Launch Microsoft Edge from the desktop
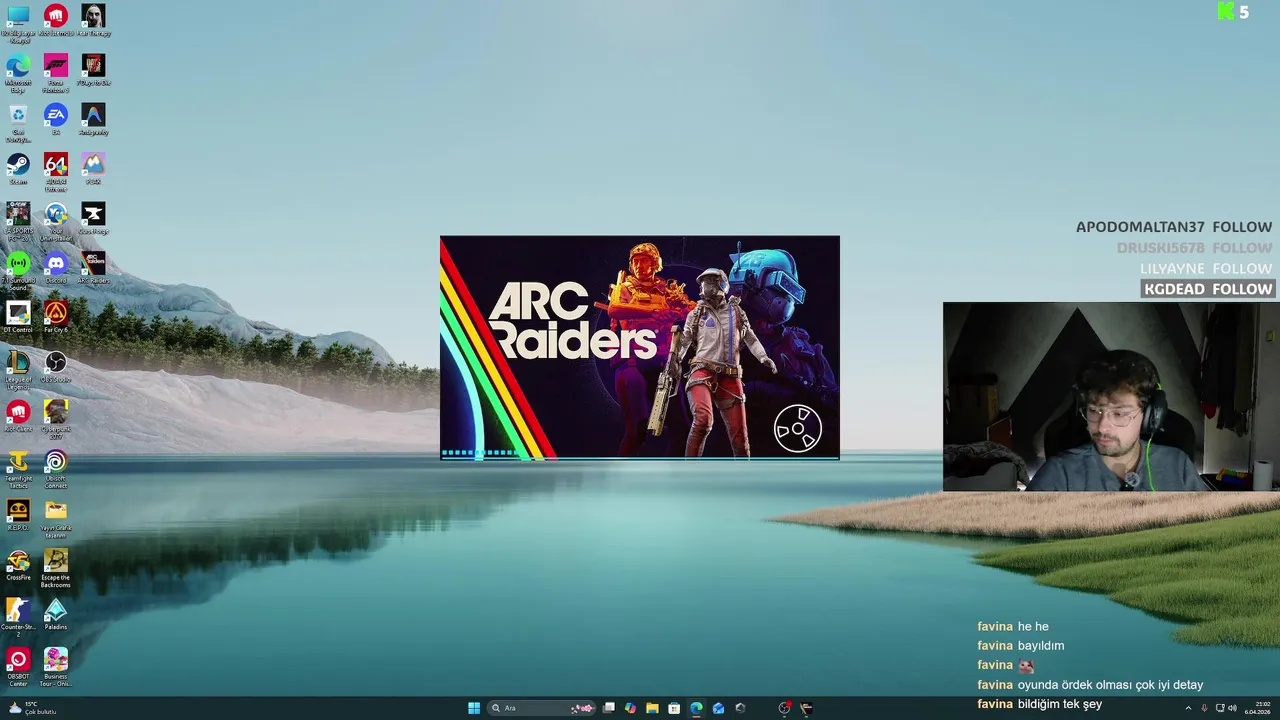 tap(18, 74)
